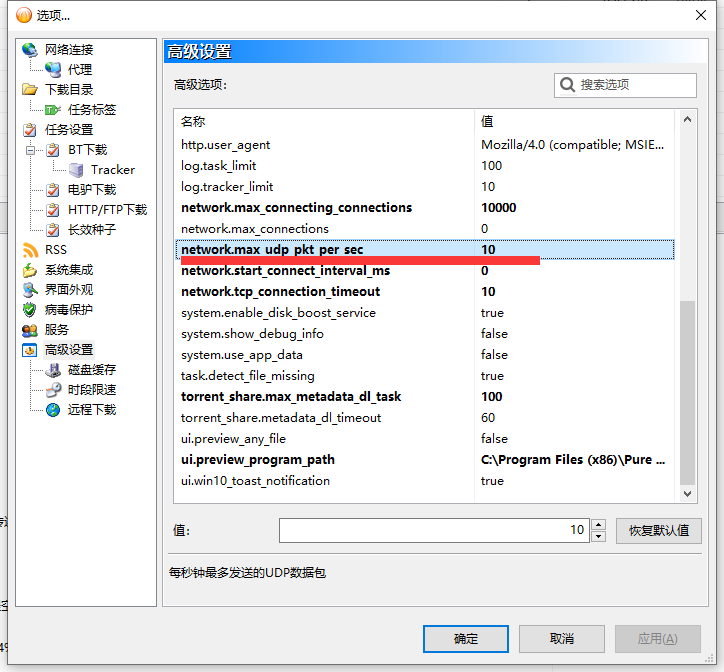Screen dimensions: 724x672
Task: Open the 网络连接 settings page
Action: point(69,49)
